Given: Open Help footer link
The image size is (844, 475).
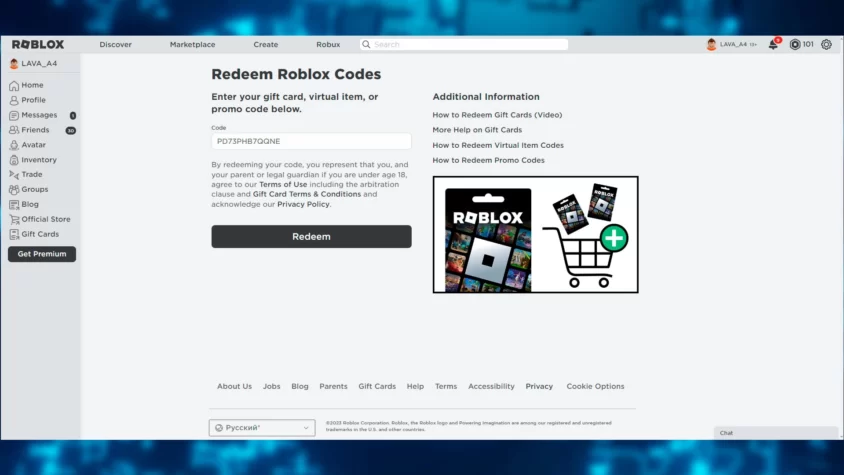Looking at the screenshot, I should point(415,386).
